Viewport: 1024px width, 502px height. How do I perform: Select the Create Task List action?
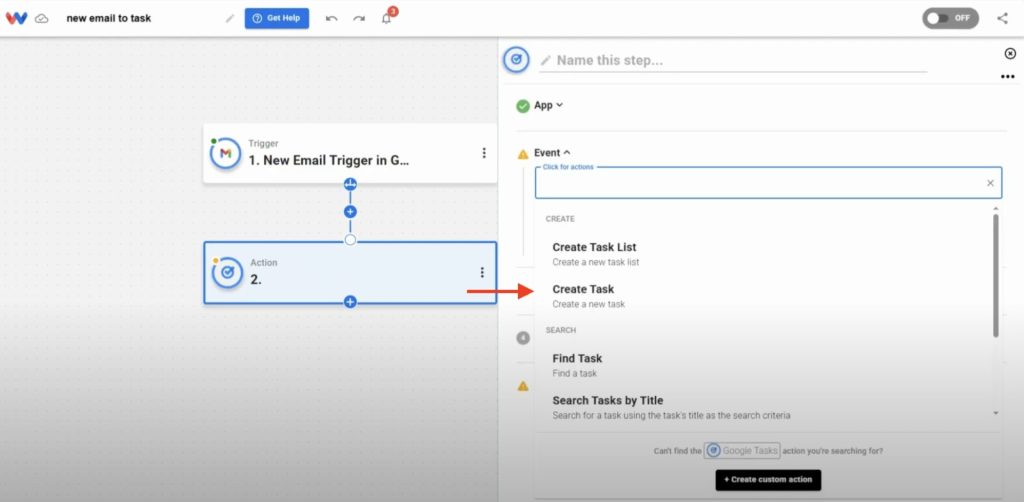tap(764, 254)
